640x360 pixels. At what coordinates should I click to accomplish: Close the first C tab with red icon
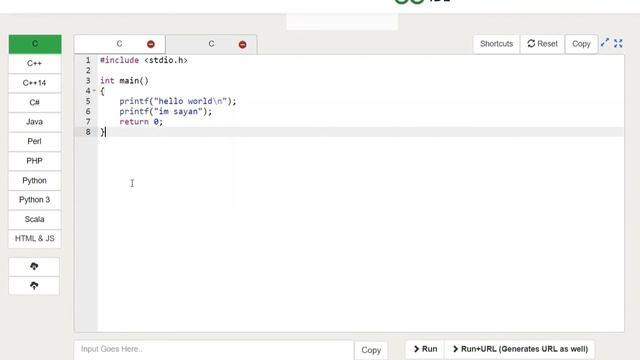151,44
